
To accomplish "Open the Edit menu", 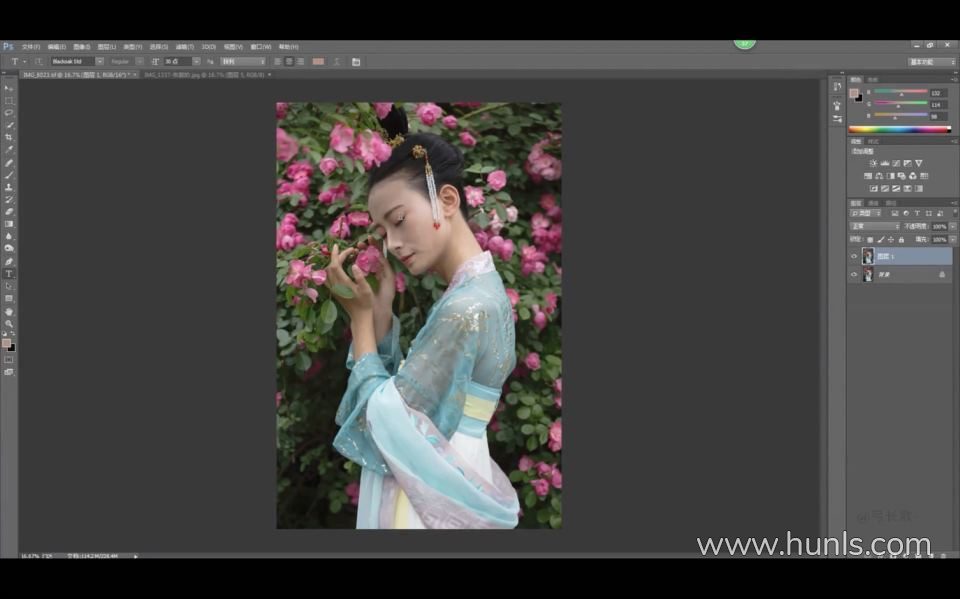I will point(56,47).
